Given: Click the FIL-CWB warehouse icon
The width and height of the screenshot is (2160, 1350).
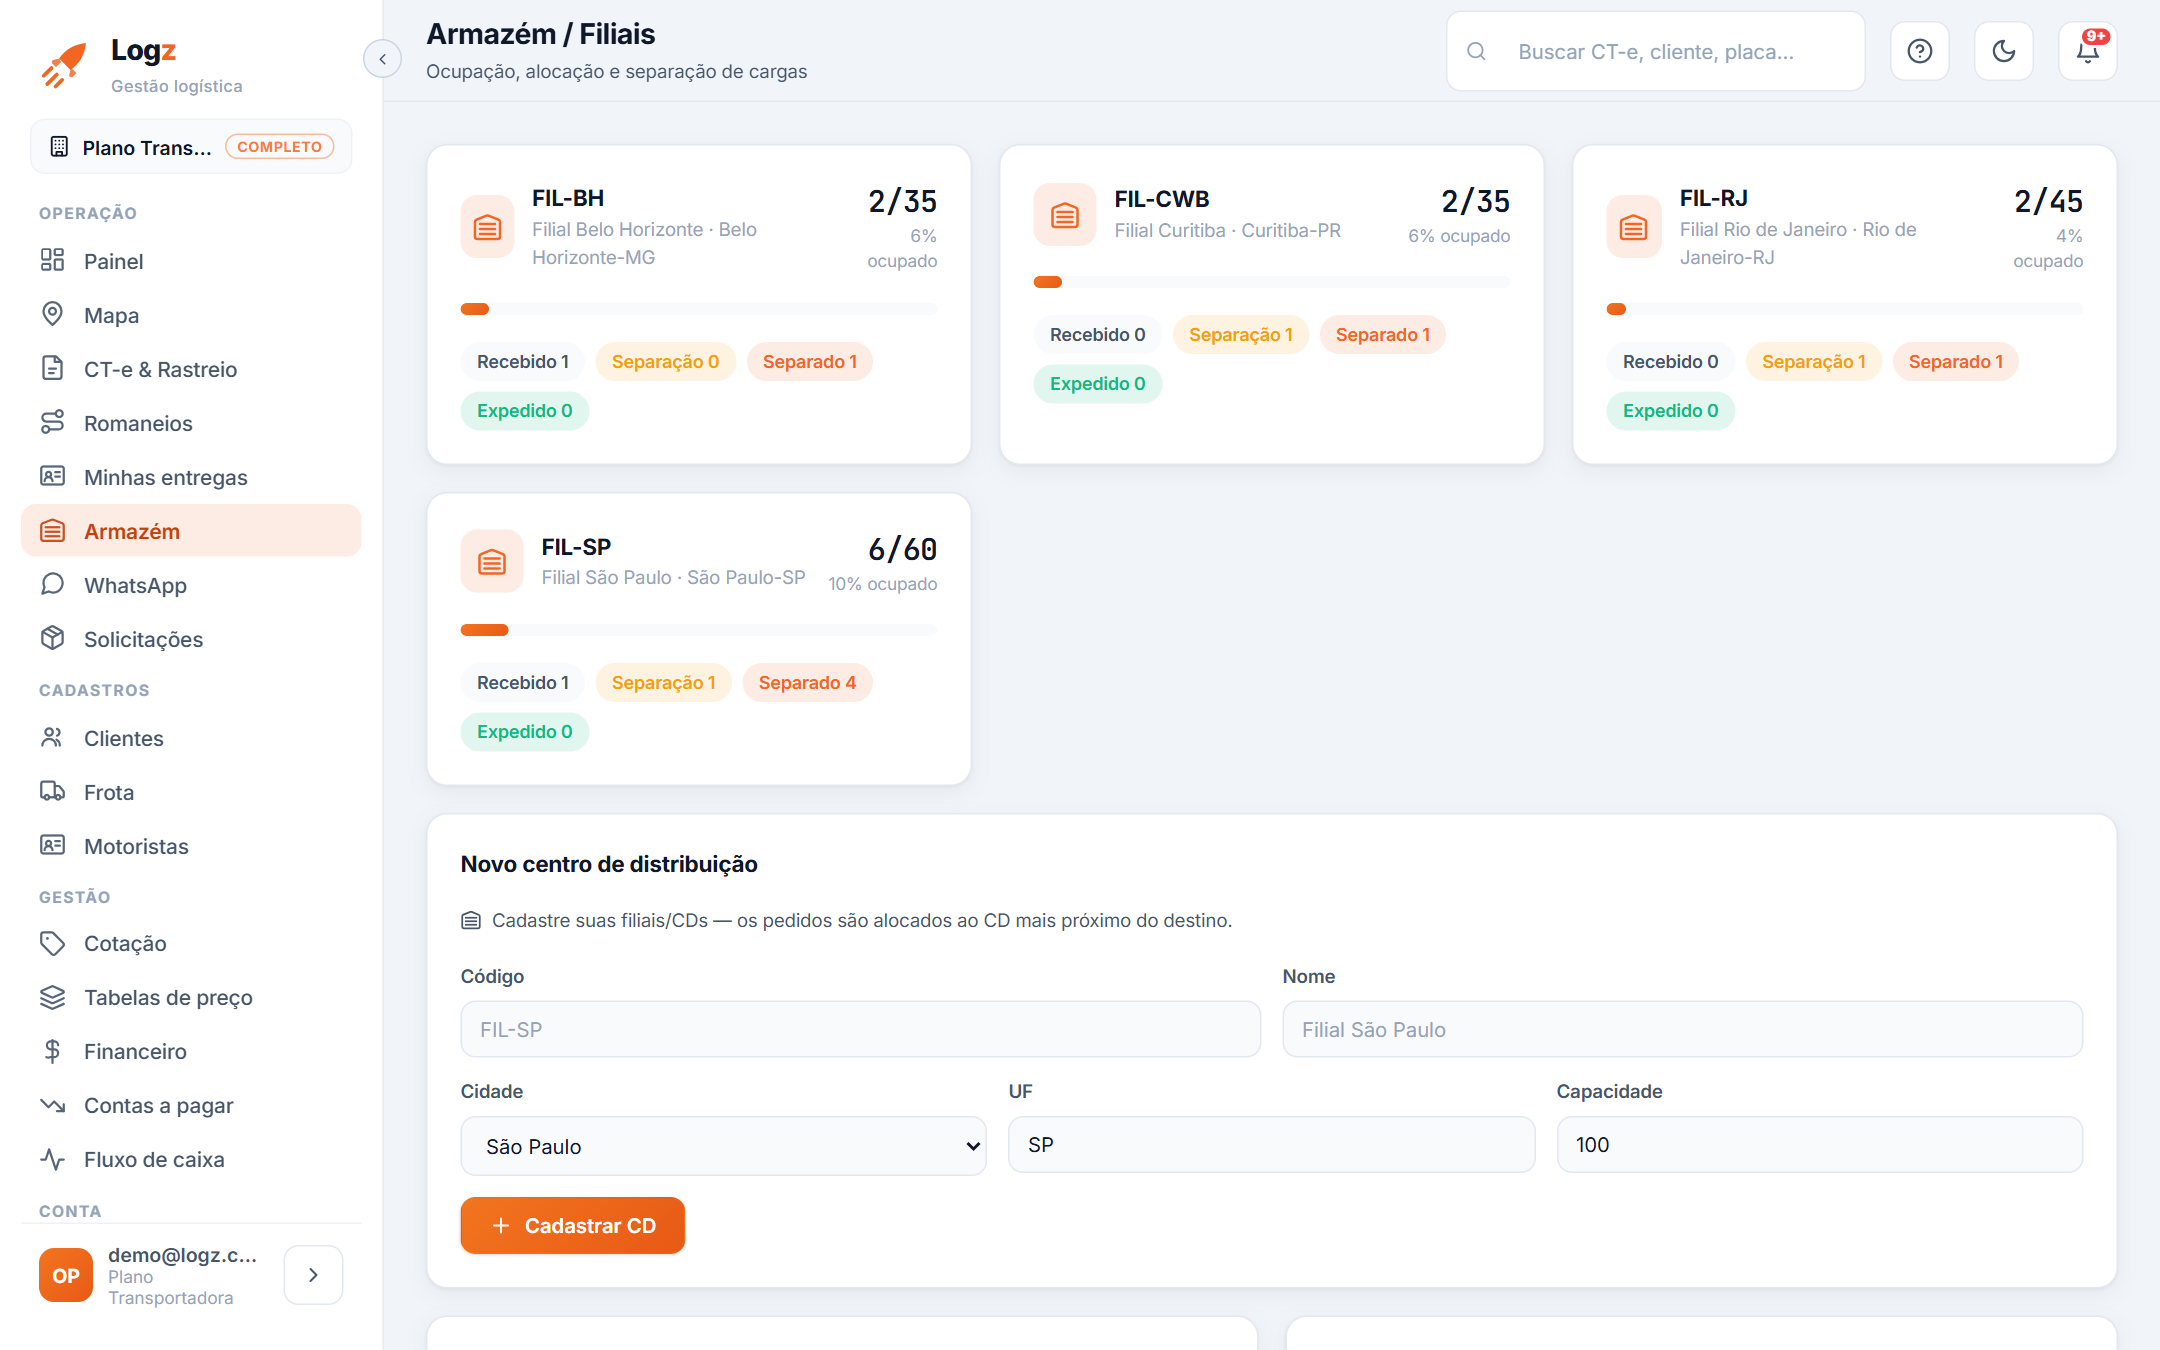Looking at the screenshot, I should click(1064, 214).
